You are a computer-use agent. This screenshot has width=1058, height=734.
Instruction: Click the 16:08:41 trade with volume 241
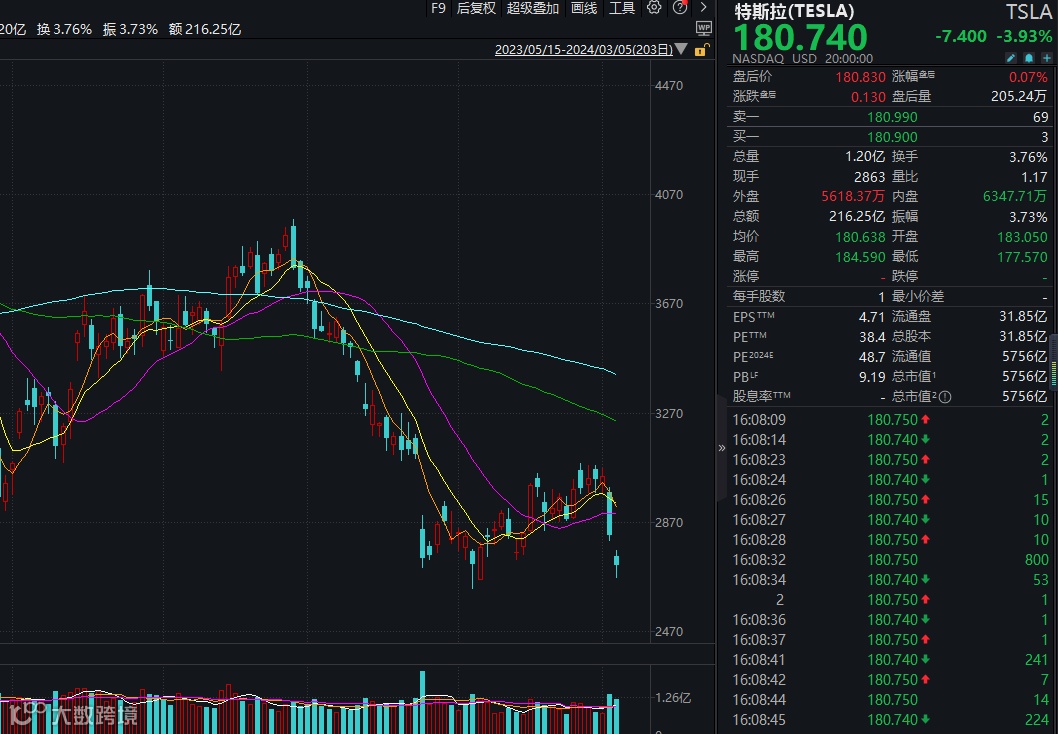pos(891,660)
